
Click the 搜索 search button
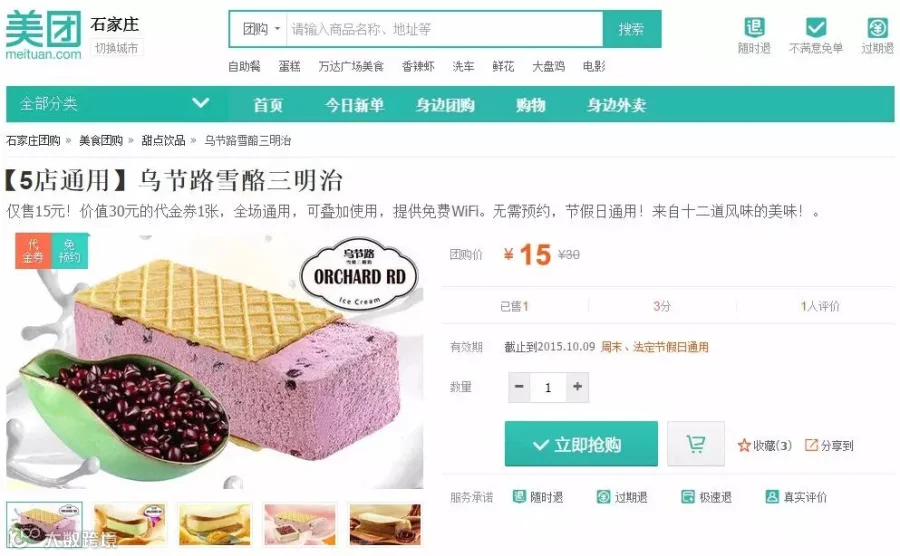coord(631,29)
